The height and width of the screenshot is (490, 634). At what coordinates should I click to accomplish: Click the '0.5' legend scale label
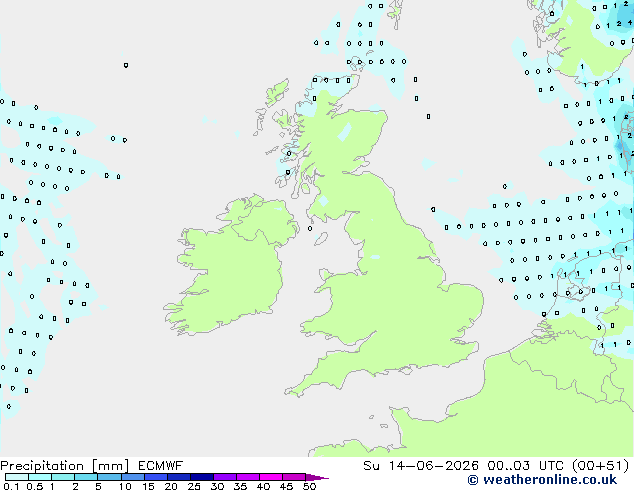pyautogui.click(x=35, y=486)
